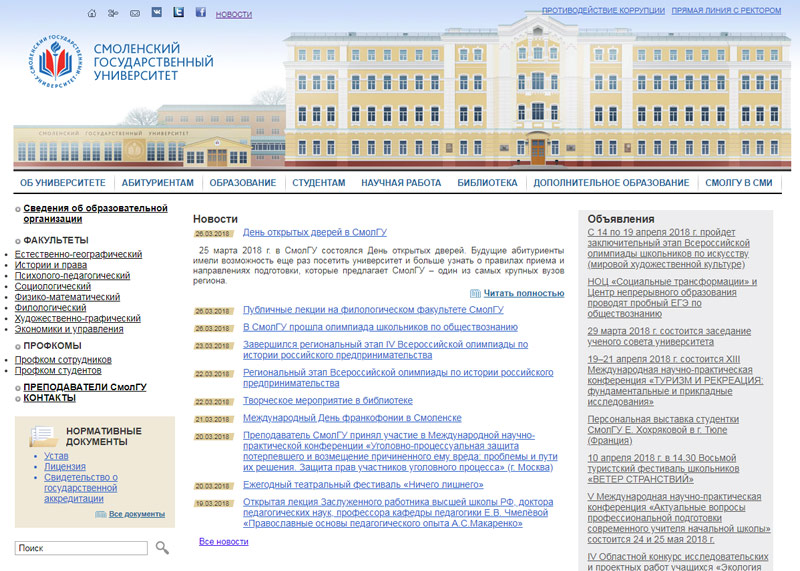Open the Студентам menu item
Image resolution: width=800 pixels, height=571 pixels.
point(319,183)
